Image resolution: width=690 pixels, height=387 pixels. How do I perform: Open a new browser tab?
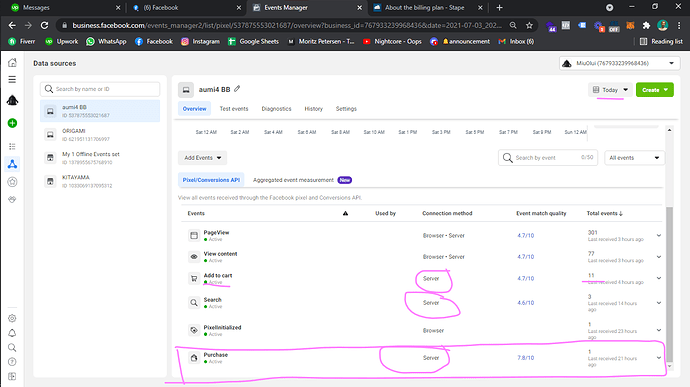(499, 7)
